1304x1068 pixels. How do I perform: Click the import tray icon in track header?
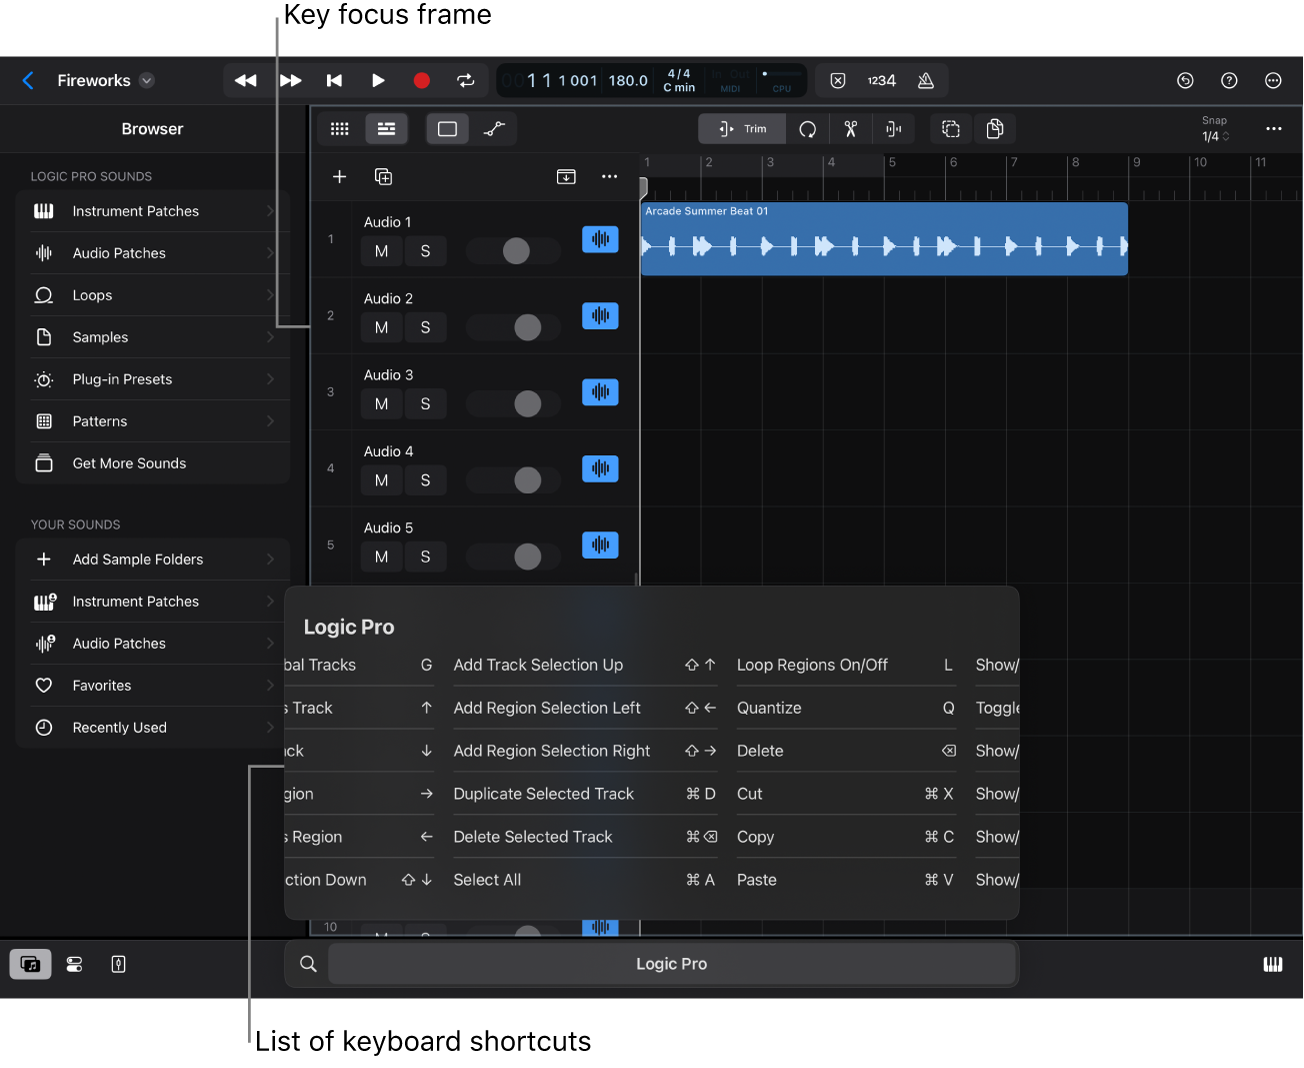[566, 177]
